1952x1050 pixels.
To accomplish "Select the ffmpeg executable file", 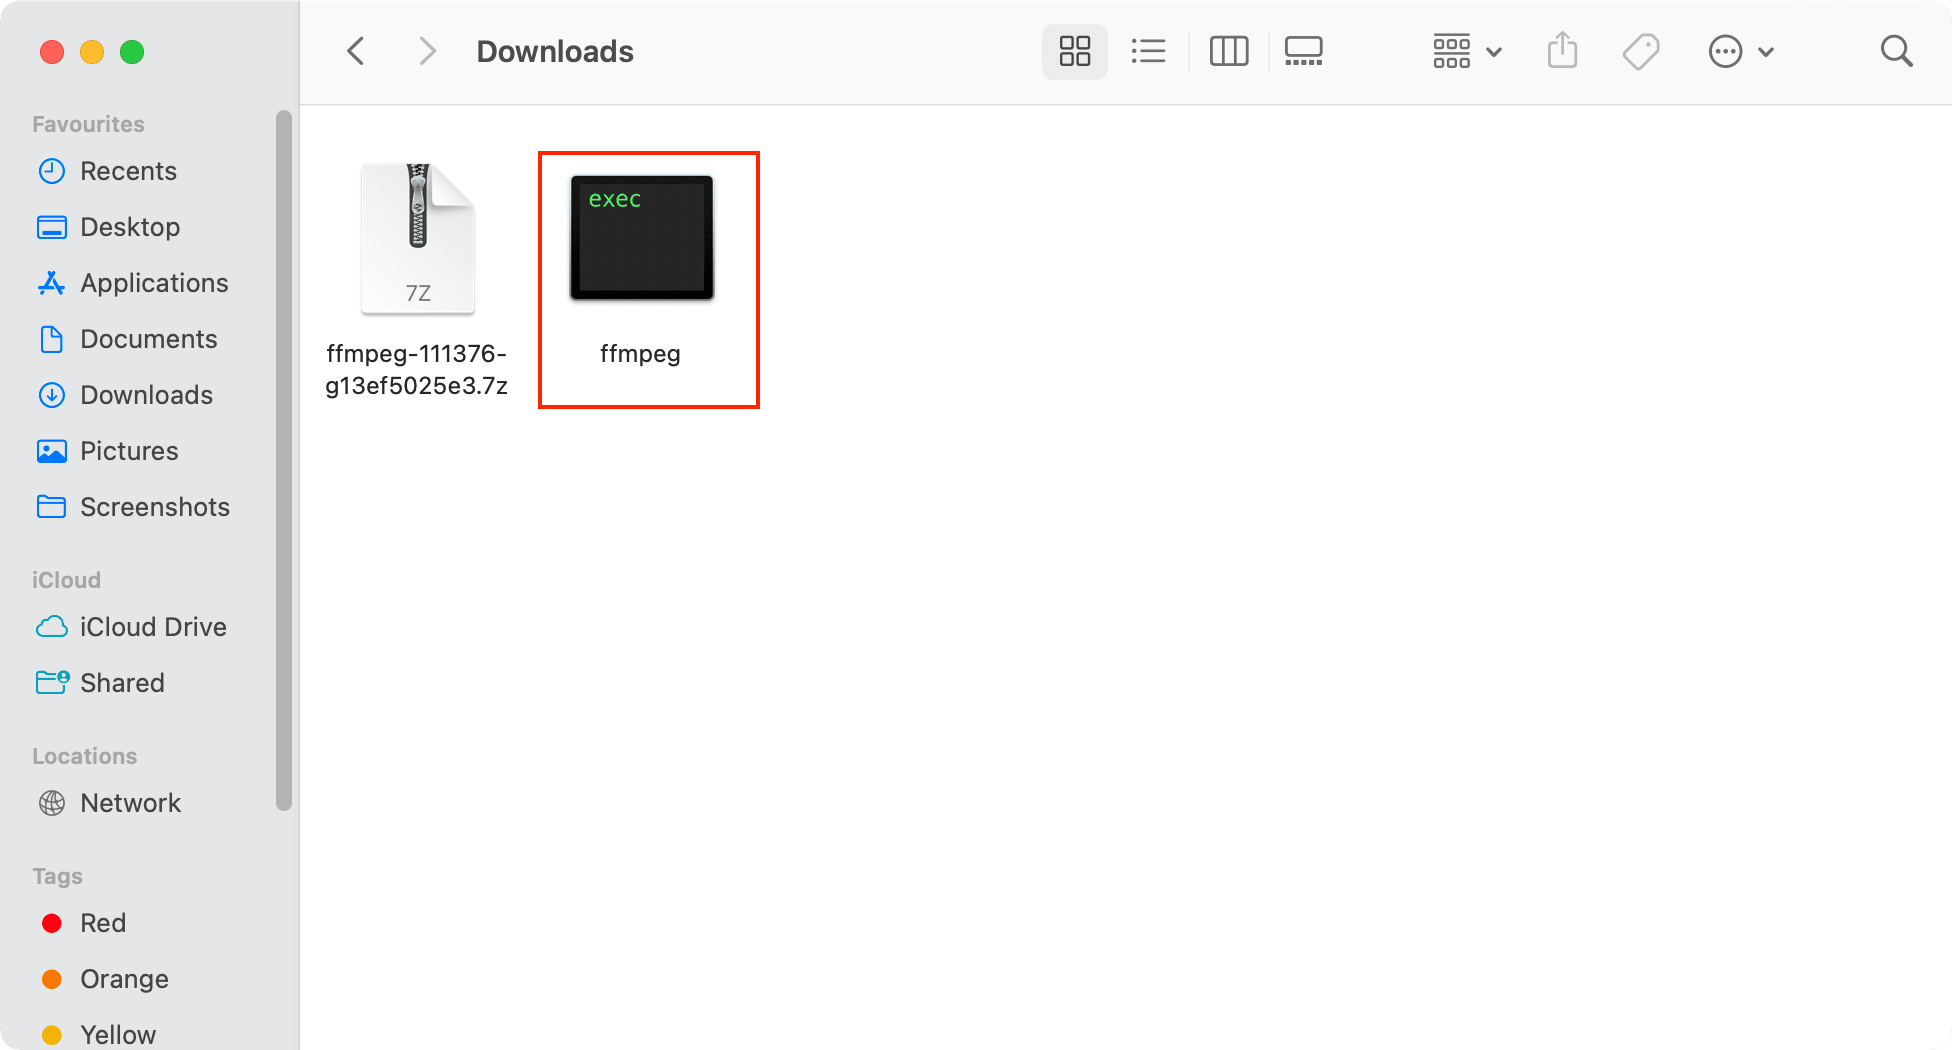I will pyautogui.click(x=641, y=237).
